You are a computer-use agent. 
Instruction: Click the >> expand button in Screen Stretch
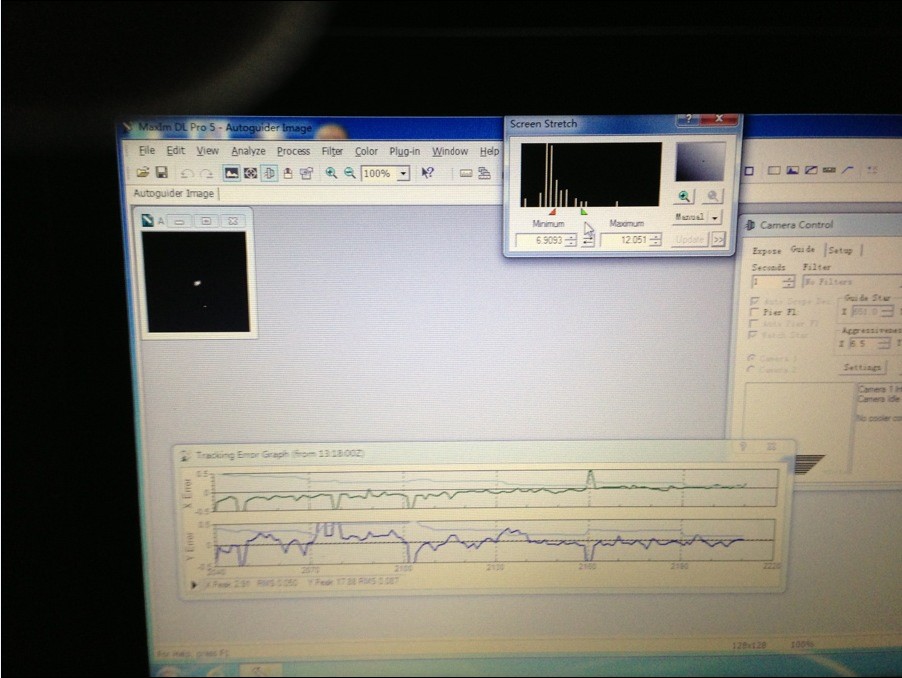(718, 240)
